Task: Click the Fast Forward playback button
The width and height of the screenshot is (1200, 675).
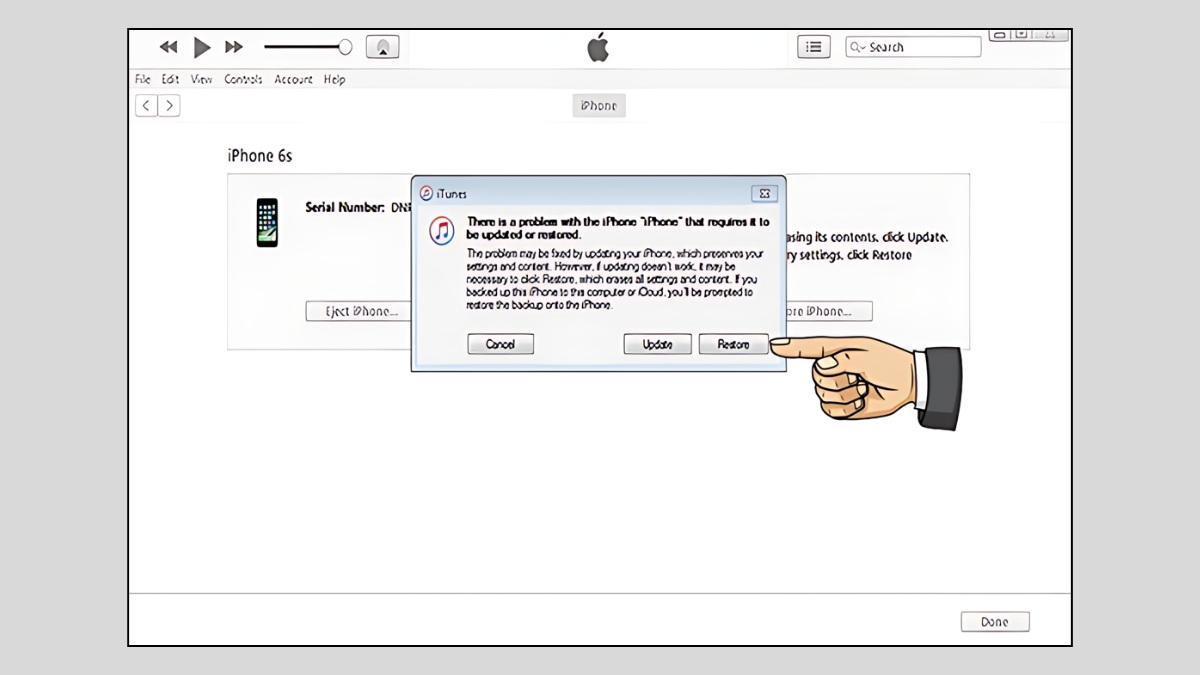Action: point(234,47)
